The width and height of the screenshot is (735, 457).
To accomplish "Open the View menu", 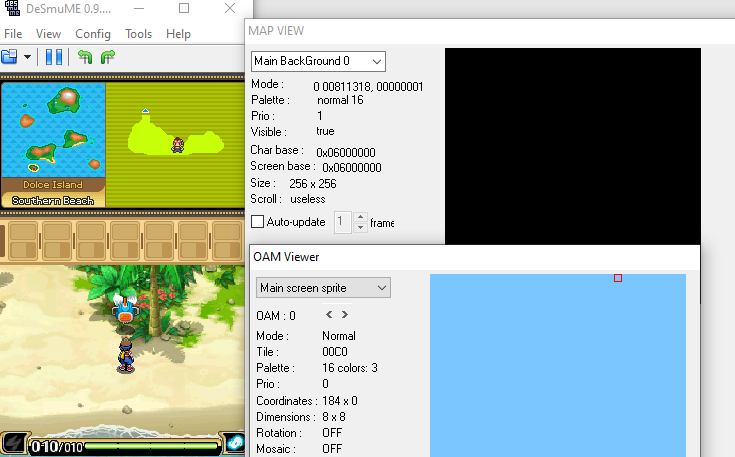I will [48, 34].
